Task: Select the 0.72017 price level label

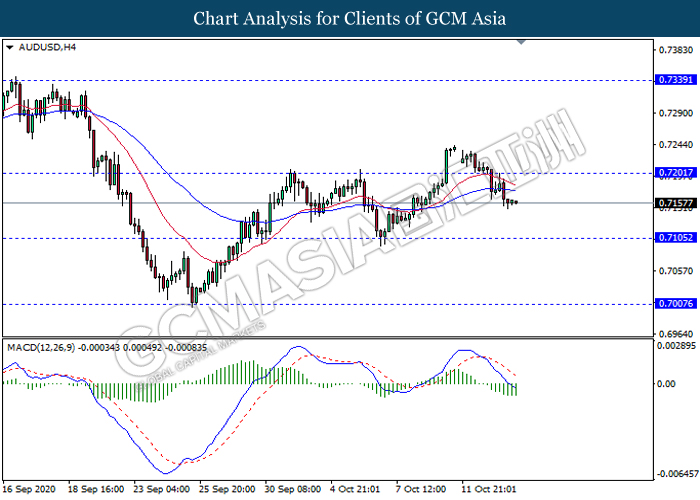Action: (x=676, y=172)
